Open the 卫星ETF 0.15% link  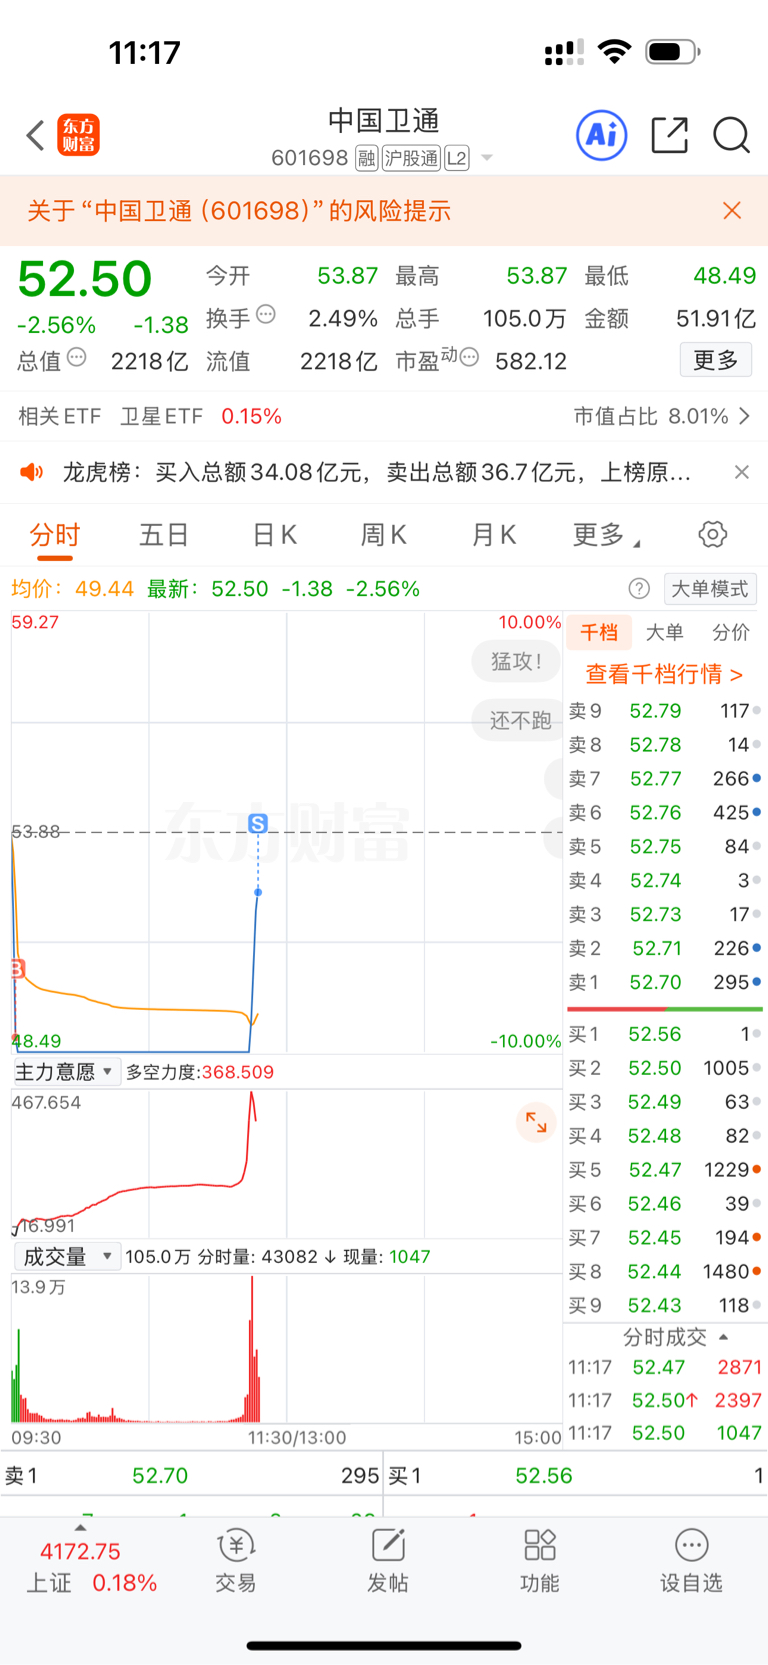pyautogui.click(x=201, y=416)
